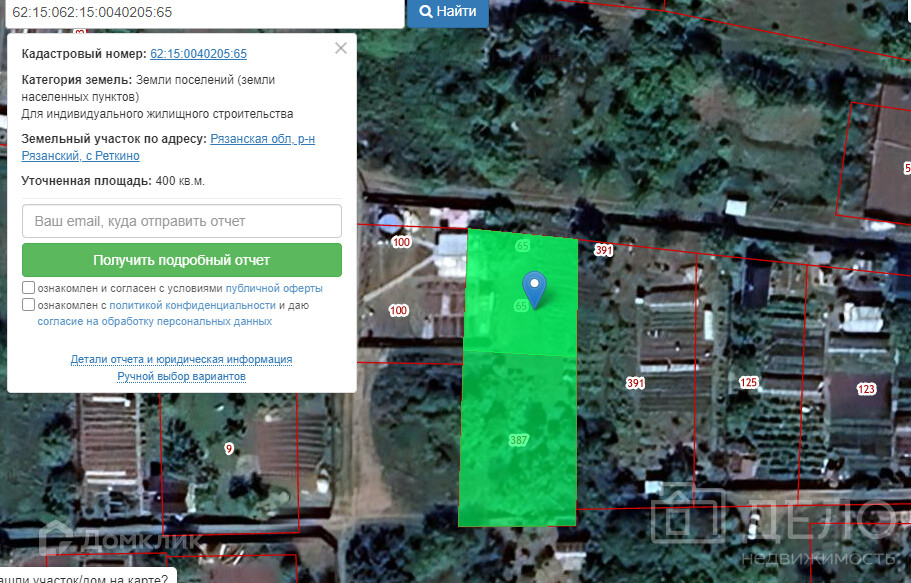Open address link Рязанская обл, р-н
The image size is (911, 583).
coord(263,139)
